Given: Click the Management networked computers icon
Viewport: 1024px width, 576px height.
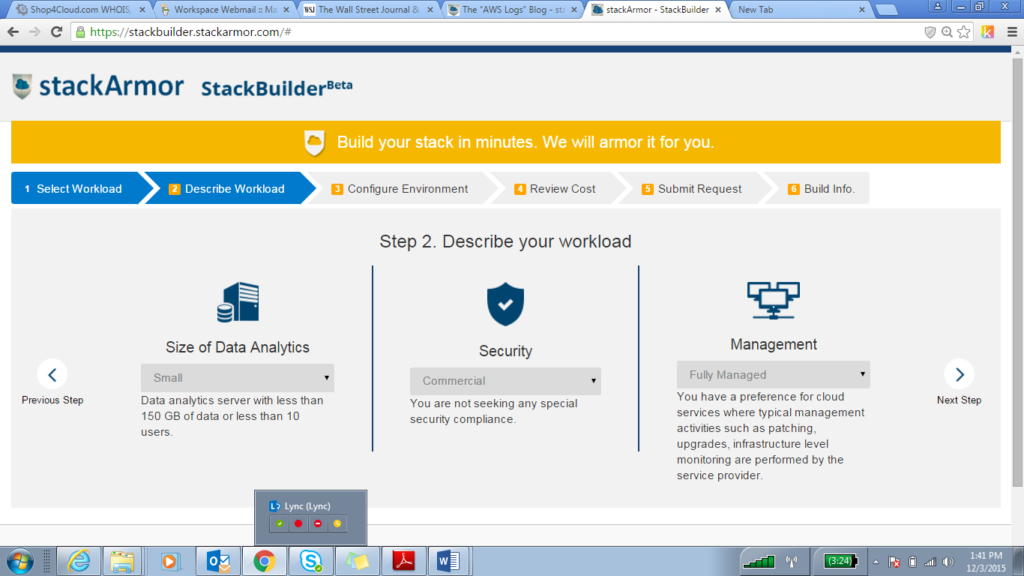Looking at the screenshot, I should click(773, 298).
